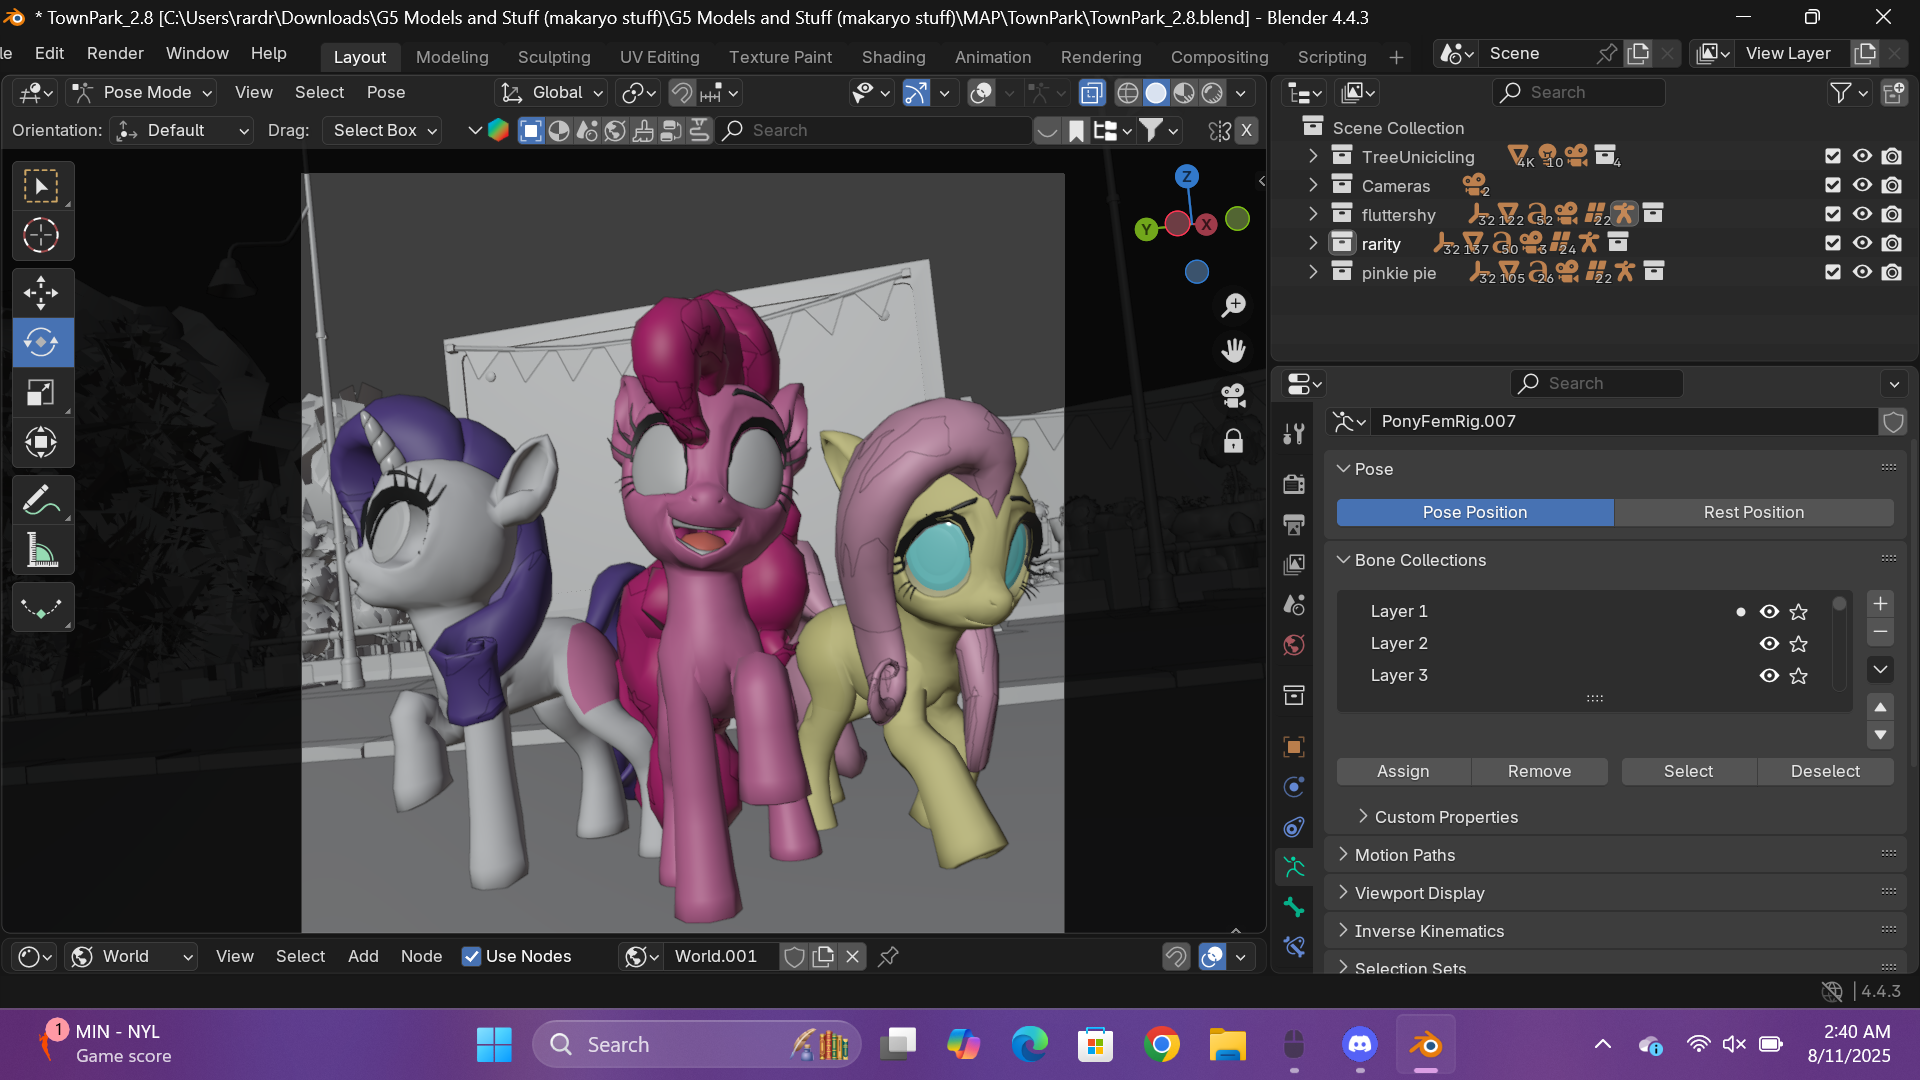Open the Shading workspace tab
This screenshot has height=1080, width=1920.
pos(893,57)
